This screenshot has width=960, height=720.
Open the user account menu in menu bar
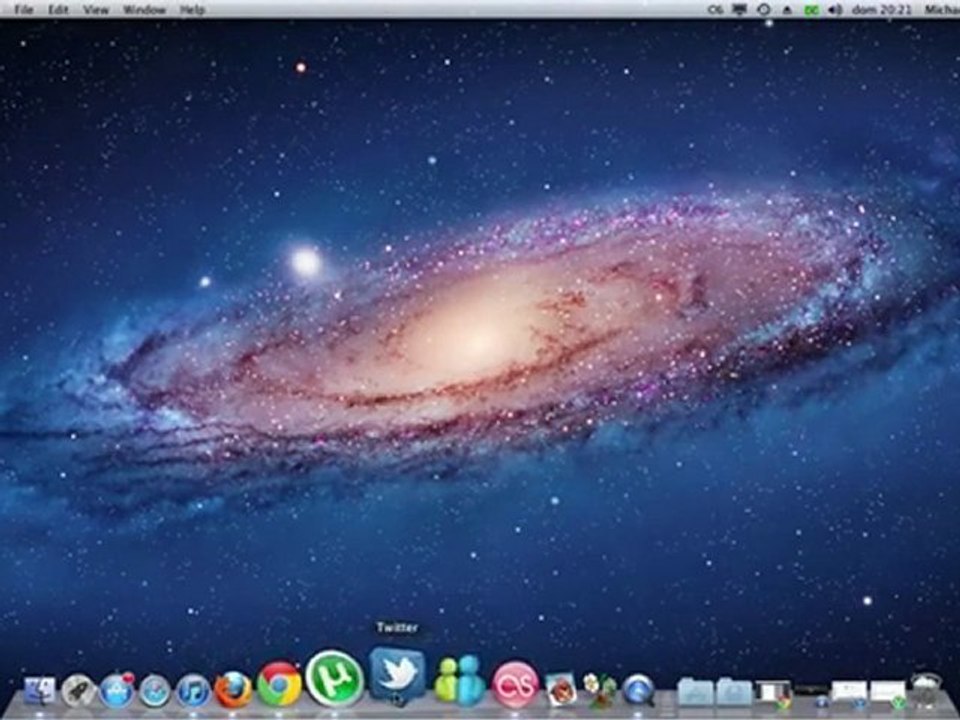[x=942, y=9]
